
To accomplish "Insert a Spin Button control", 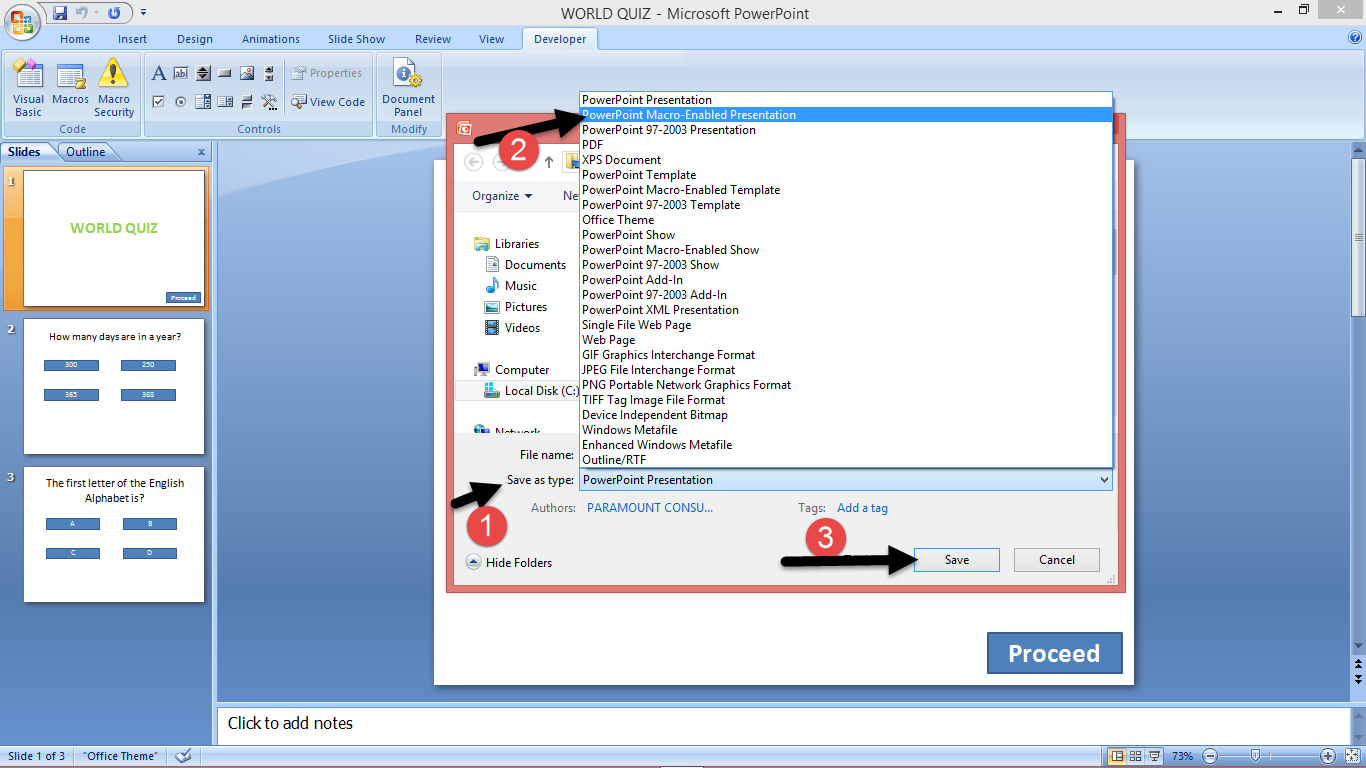I will tap(203, 73).
